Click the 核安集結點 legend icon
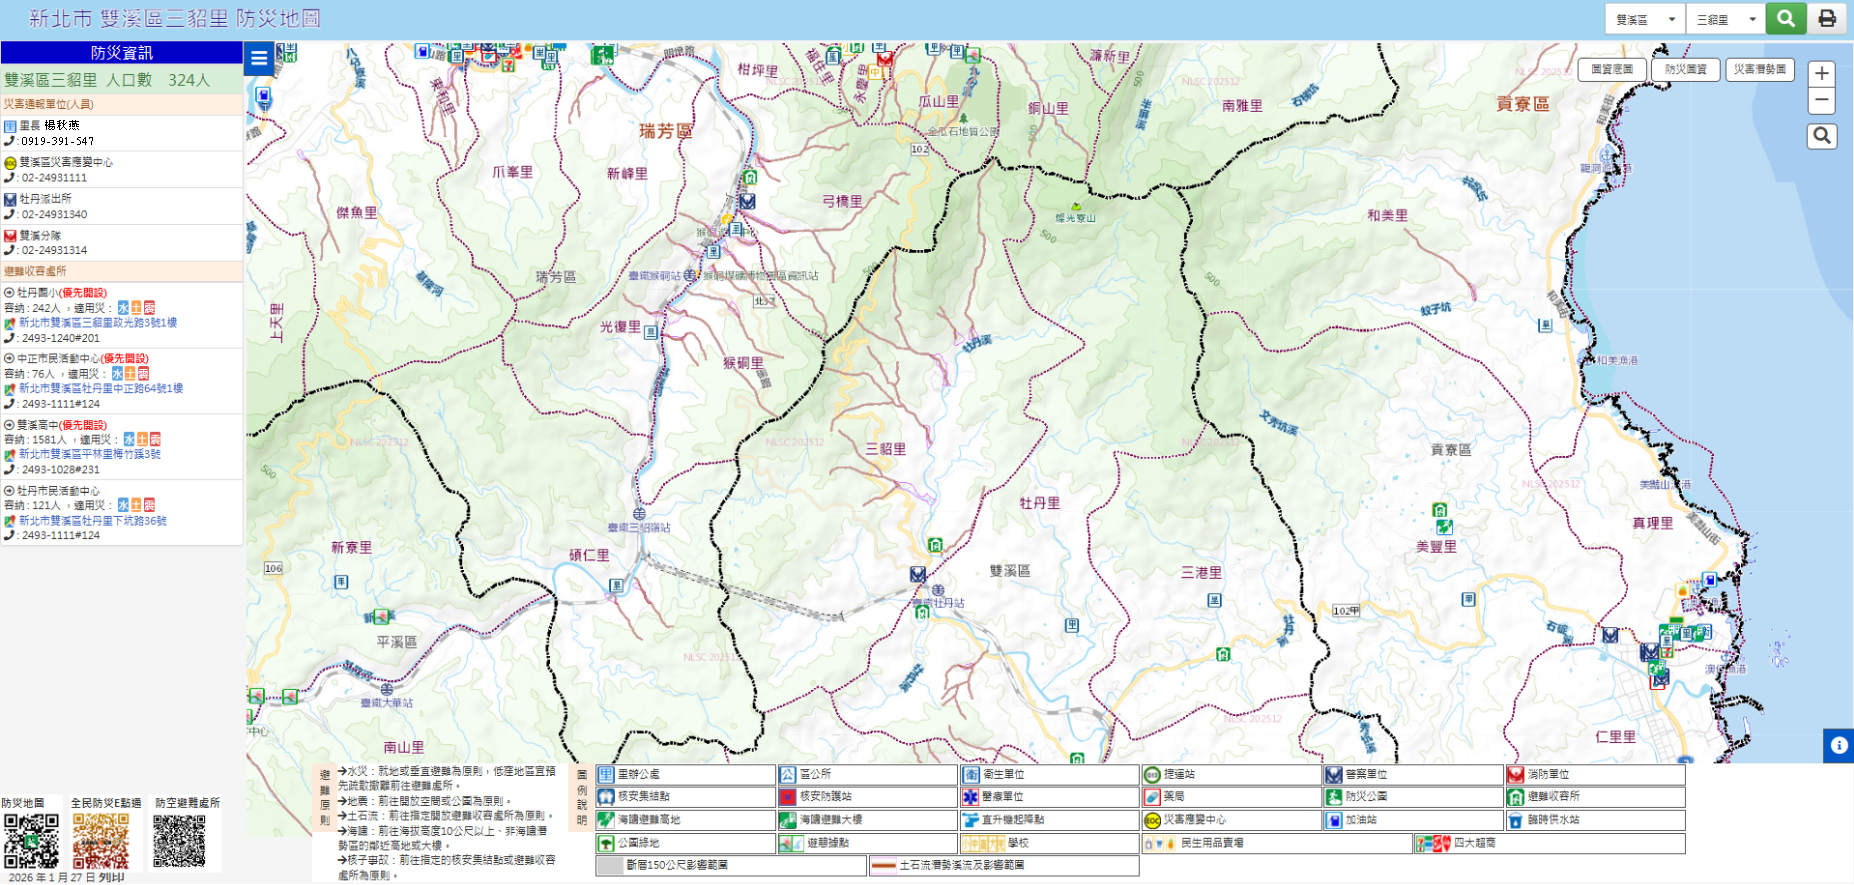The image size is (1854, 885). pos(606,797)
